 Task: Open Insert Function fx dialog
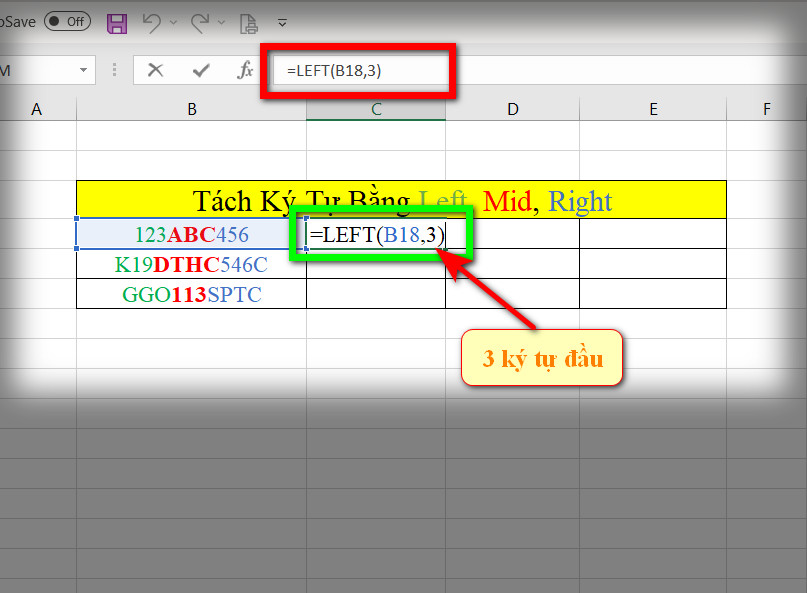click(x=245, y=70)
